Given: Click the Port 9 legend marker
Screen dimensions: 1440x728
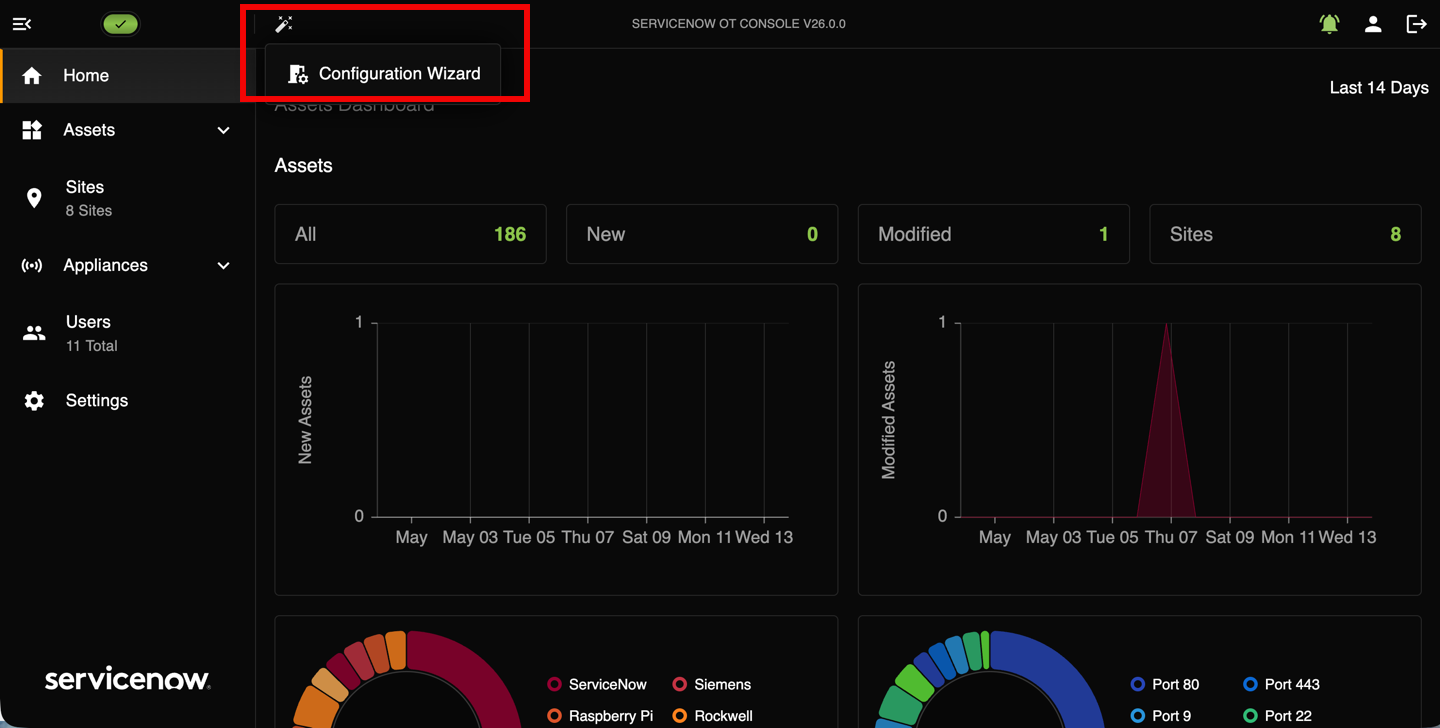Looking at the screenshot, I should pos(1137,716).
